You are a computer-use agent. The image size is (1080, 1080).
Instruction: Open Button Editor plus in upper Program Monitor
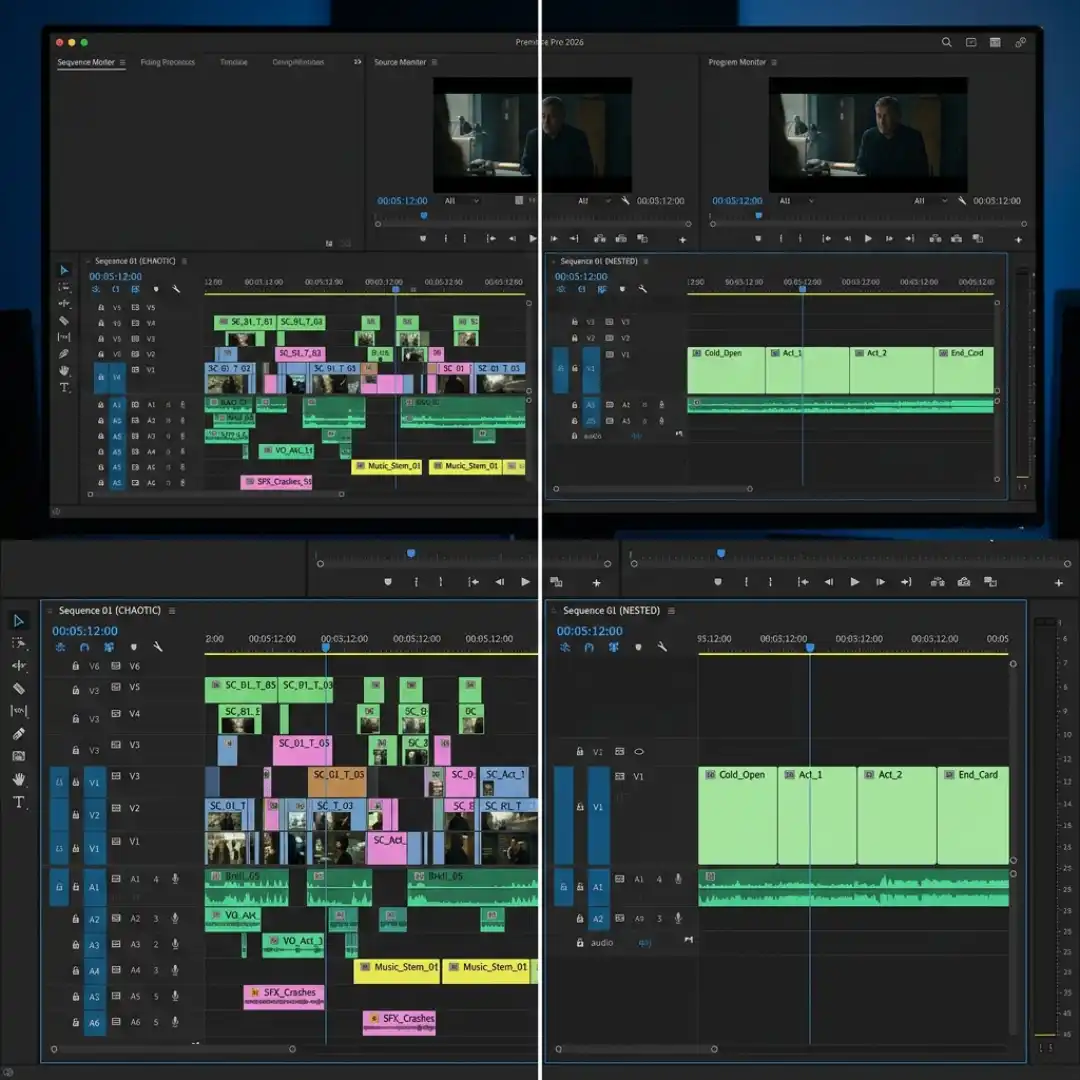point(1018,240)
